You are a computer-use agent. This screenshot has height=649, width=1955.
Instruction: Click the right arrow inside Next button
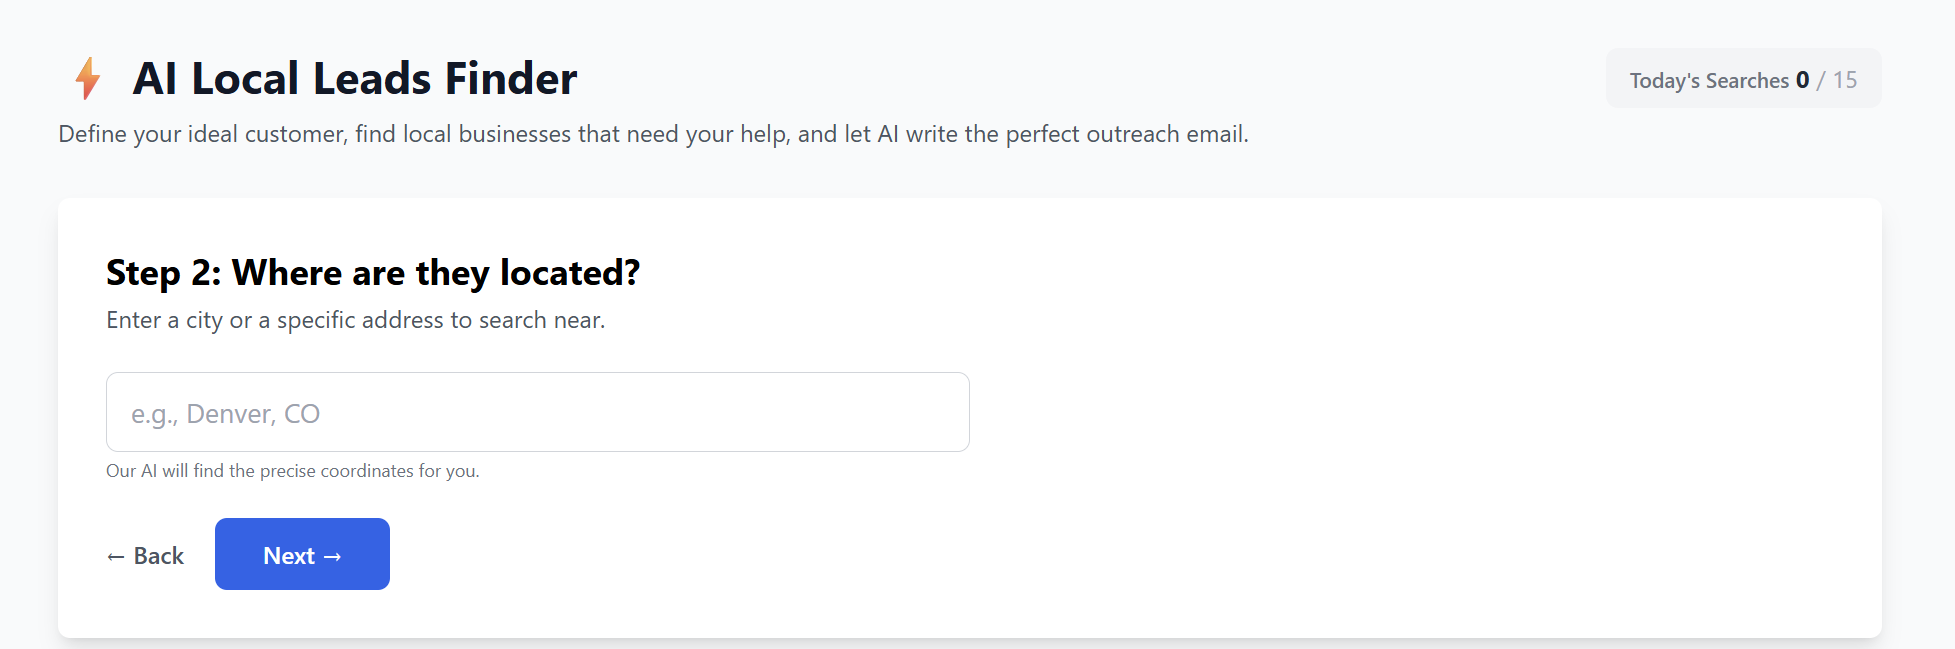(x=333, y=557)
